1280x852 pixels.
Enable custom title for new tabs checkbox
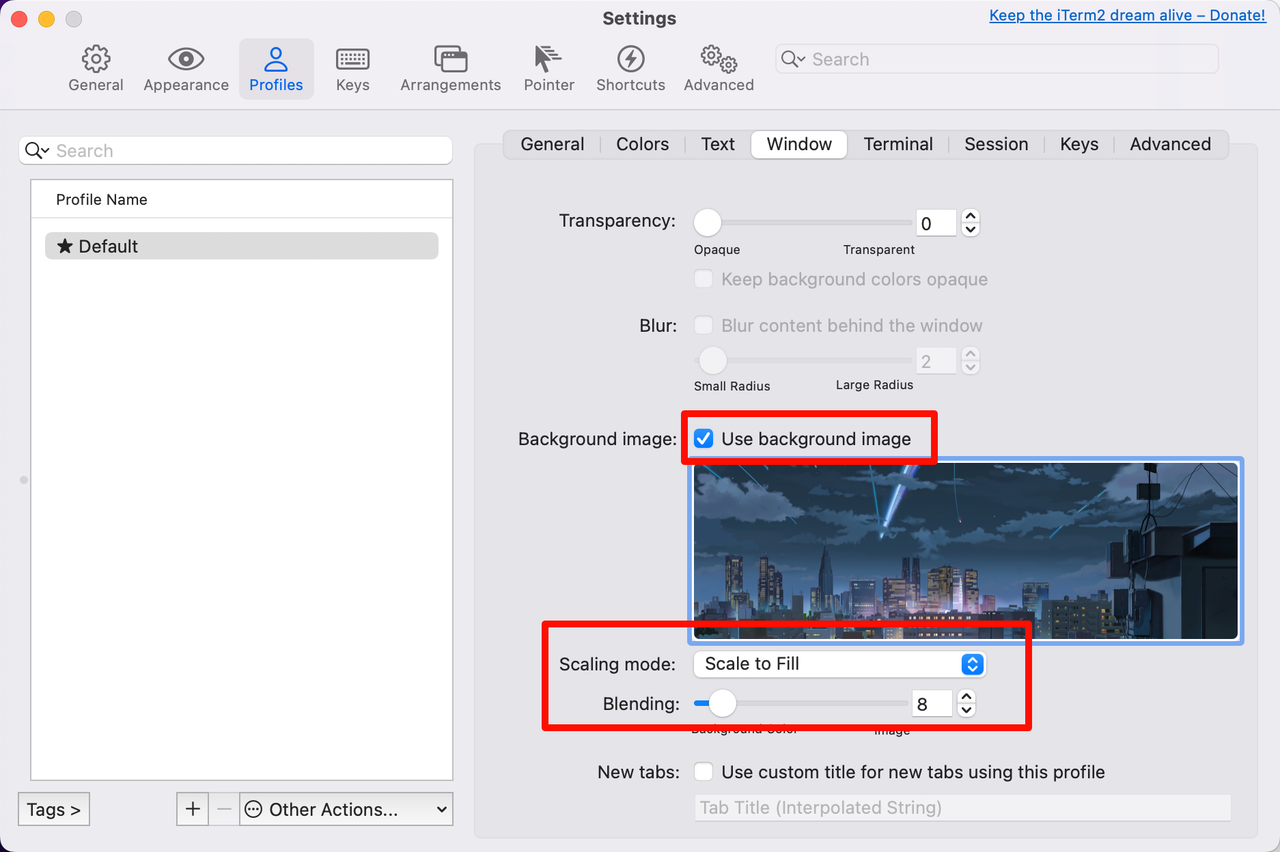pos(704,772)
